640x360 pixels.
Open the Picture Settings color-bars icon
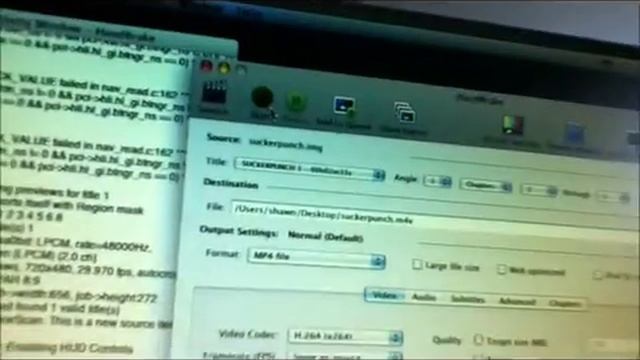pos(512,125)
